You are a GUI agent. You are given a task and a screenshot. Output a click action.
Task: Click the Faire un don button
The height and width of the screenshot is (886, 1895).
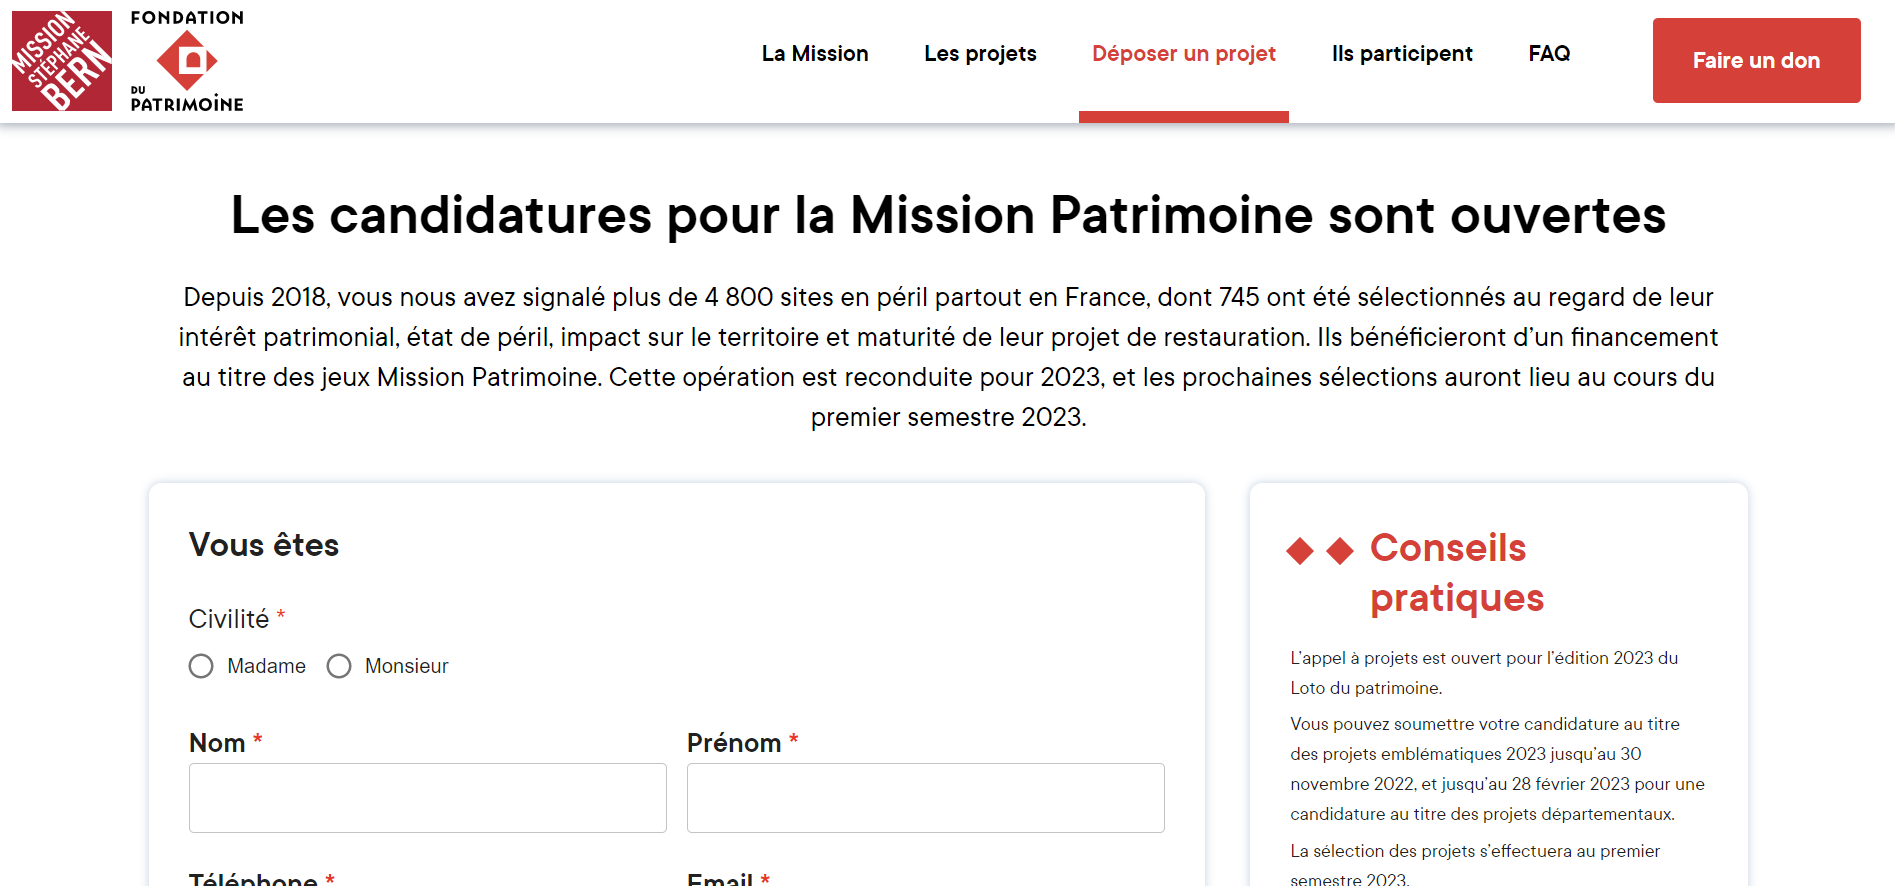(x=1756, y=61)
